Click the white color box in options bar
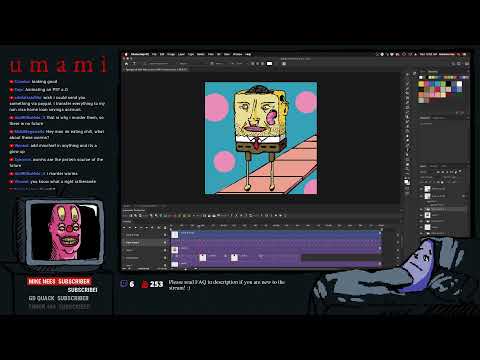480x360 pixels. (x=269, y=63)
